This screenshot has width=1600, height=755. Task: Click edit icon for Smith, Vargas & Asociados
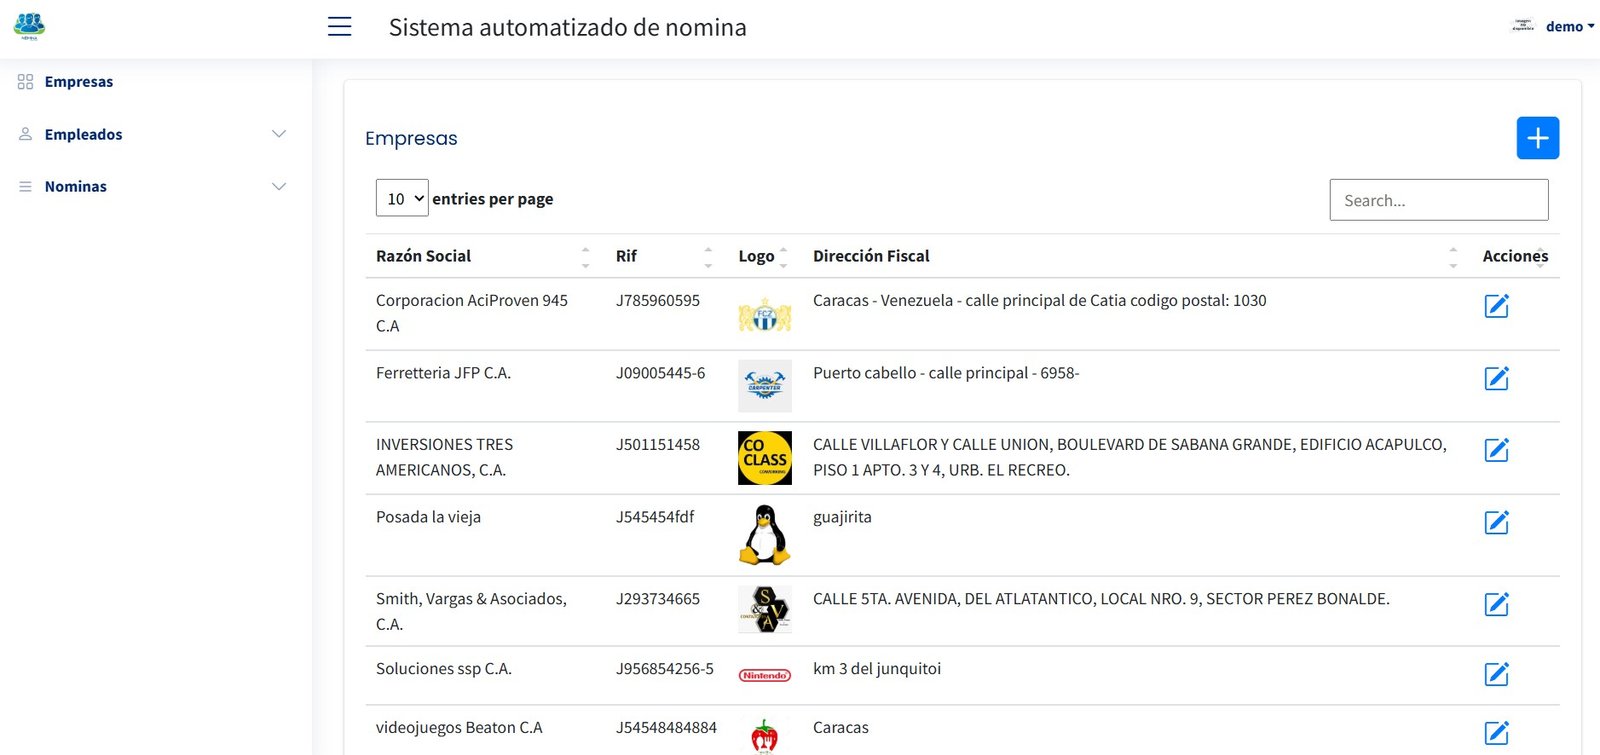[1496, 604]
